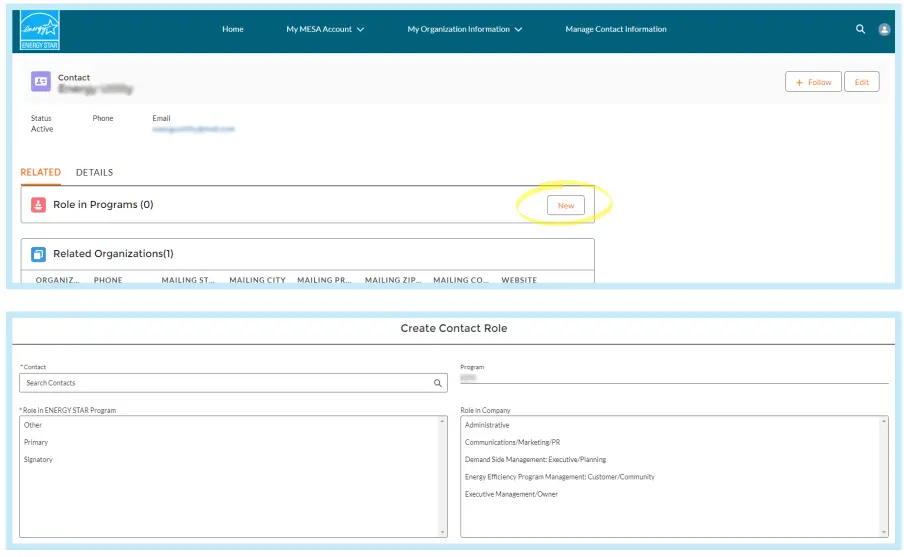Click the ENERGY STAR logo

pos(39,30)
